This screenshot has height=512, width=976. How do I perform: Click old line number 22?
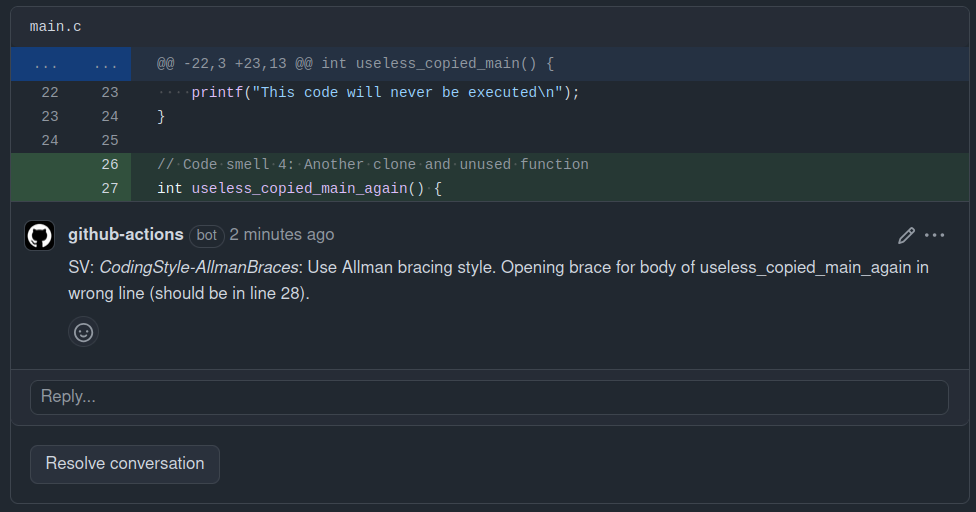[x=50, y=93]
